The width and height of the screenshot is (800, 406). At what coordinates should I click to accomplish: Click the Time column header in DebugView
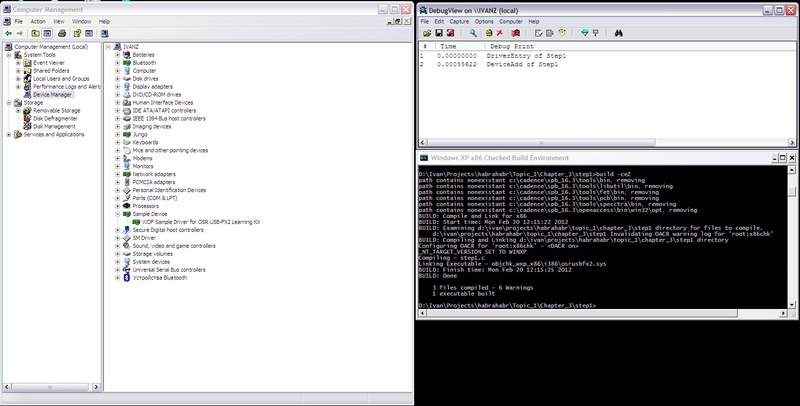pyautogui.click(x=460, y=46)
